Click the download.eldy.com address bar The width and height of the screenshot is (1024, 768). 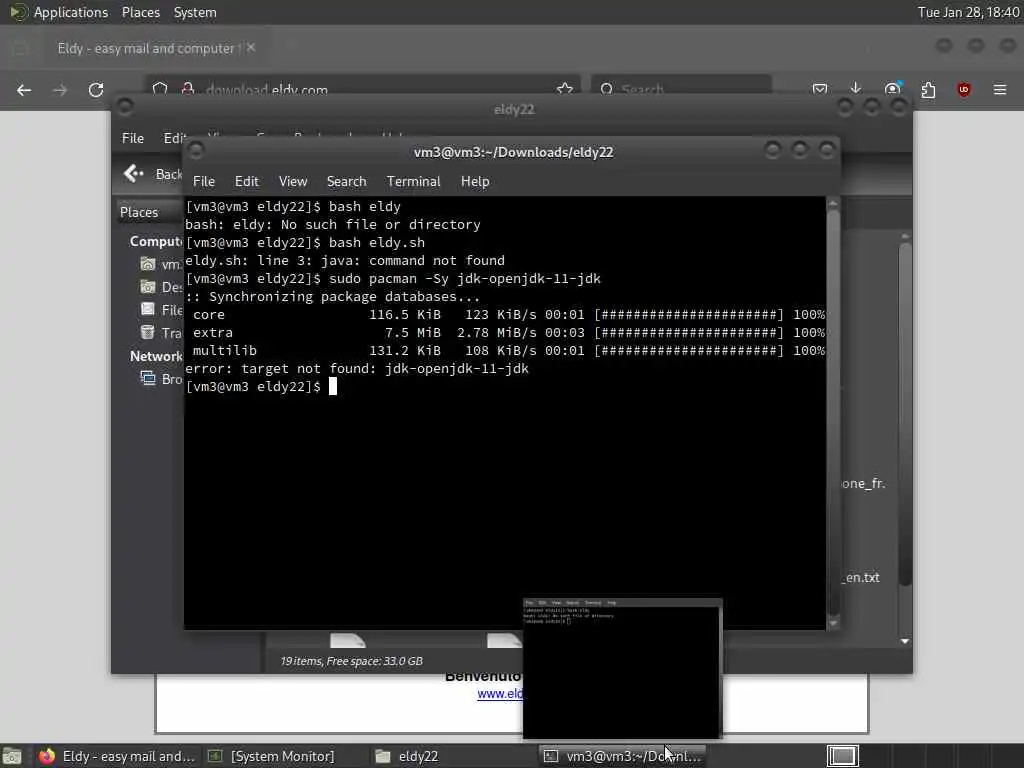point(362,89)
